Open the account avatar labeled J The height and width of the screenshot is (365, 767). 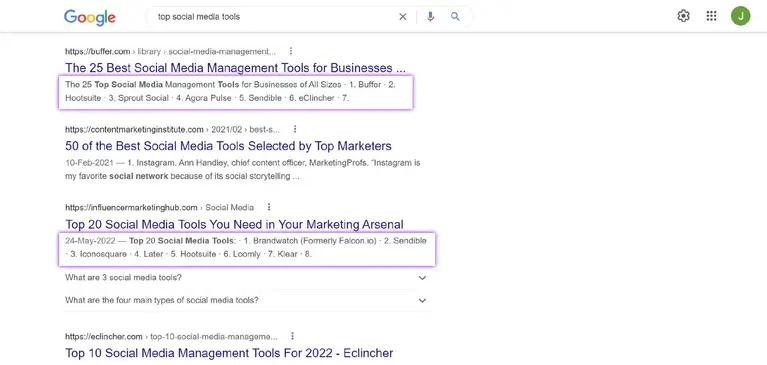click(x=741, y=16)
